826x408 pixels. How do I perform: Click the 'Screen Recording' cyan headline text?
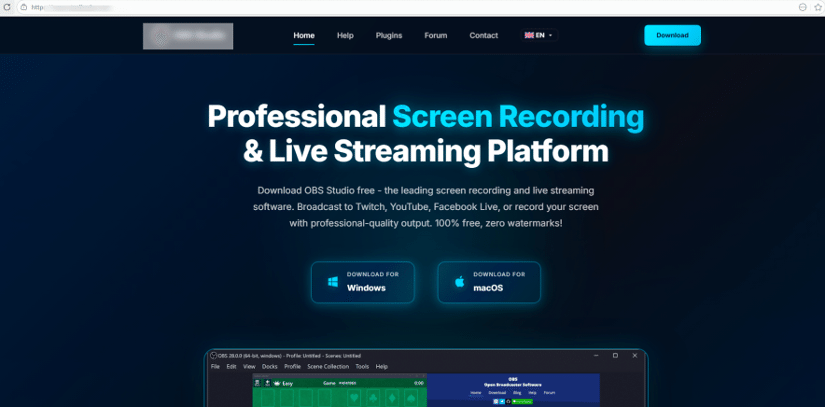(x=518, y=117)
